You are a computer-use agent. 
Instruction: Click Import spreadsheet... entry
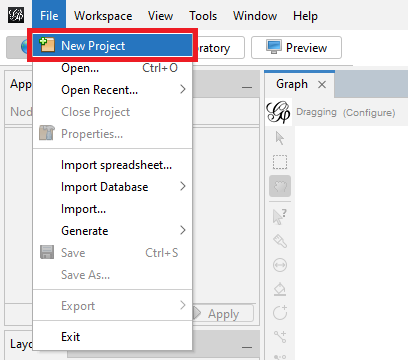coord(112,165)
